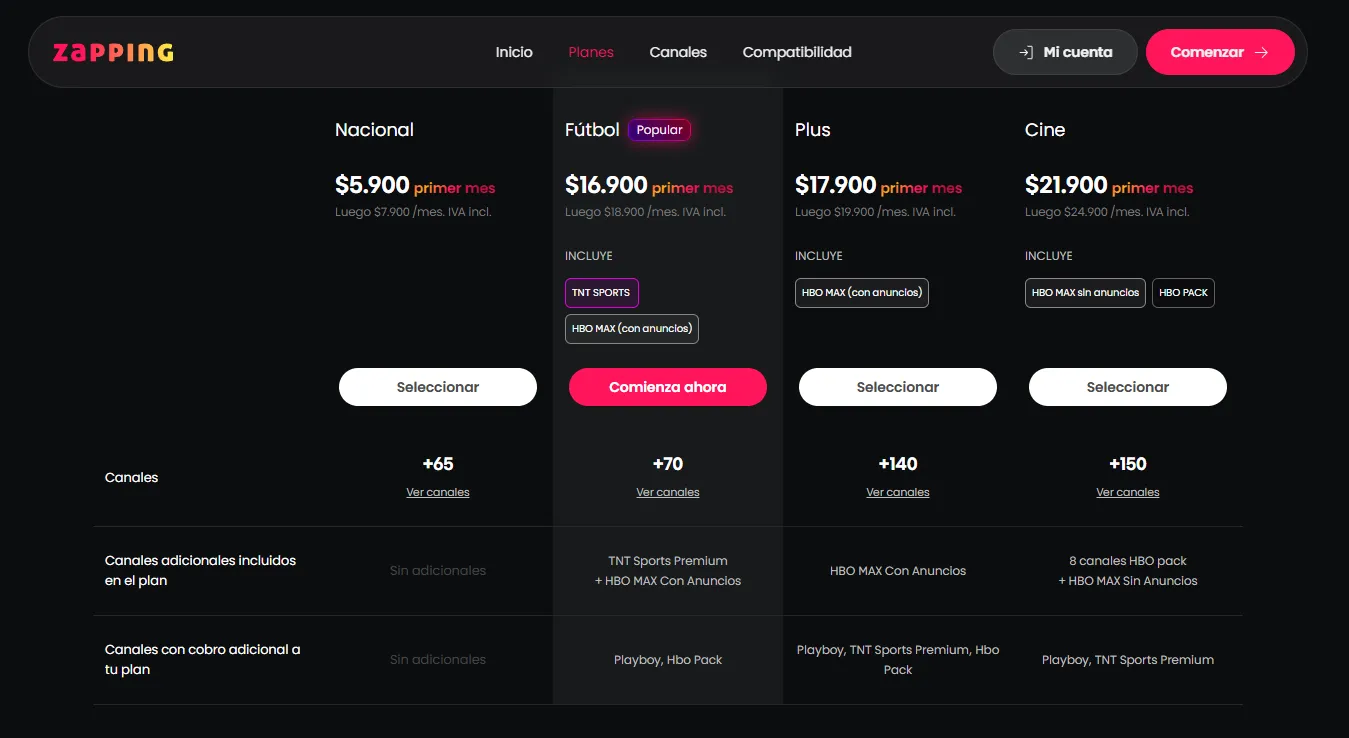This screenshot has height=738, width=1349.
Task: Click HBO MAX (con anuncios) tag under Plus
Action: pos(861,293)
